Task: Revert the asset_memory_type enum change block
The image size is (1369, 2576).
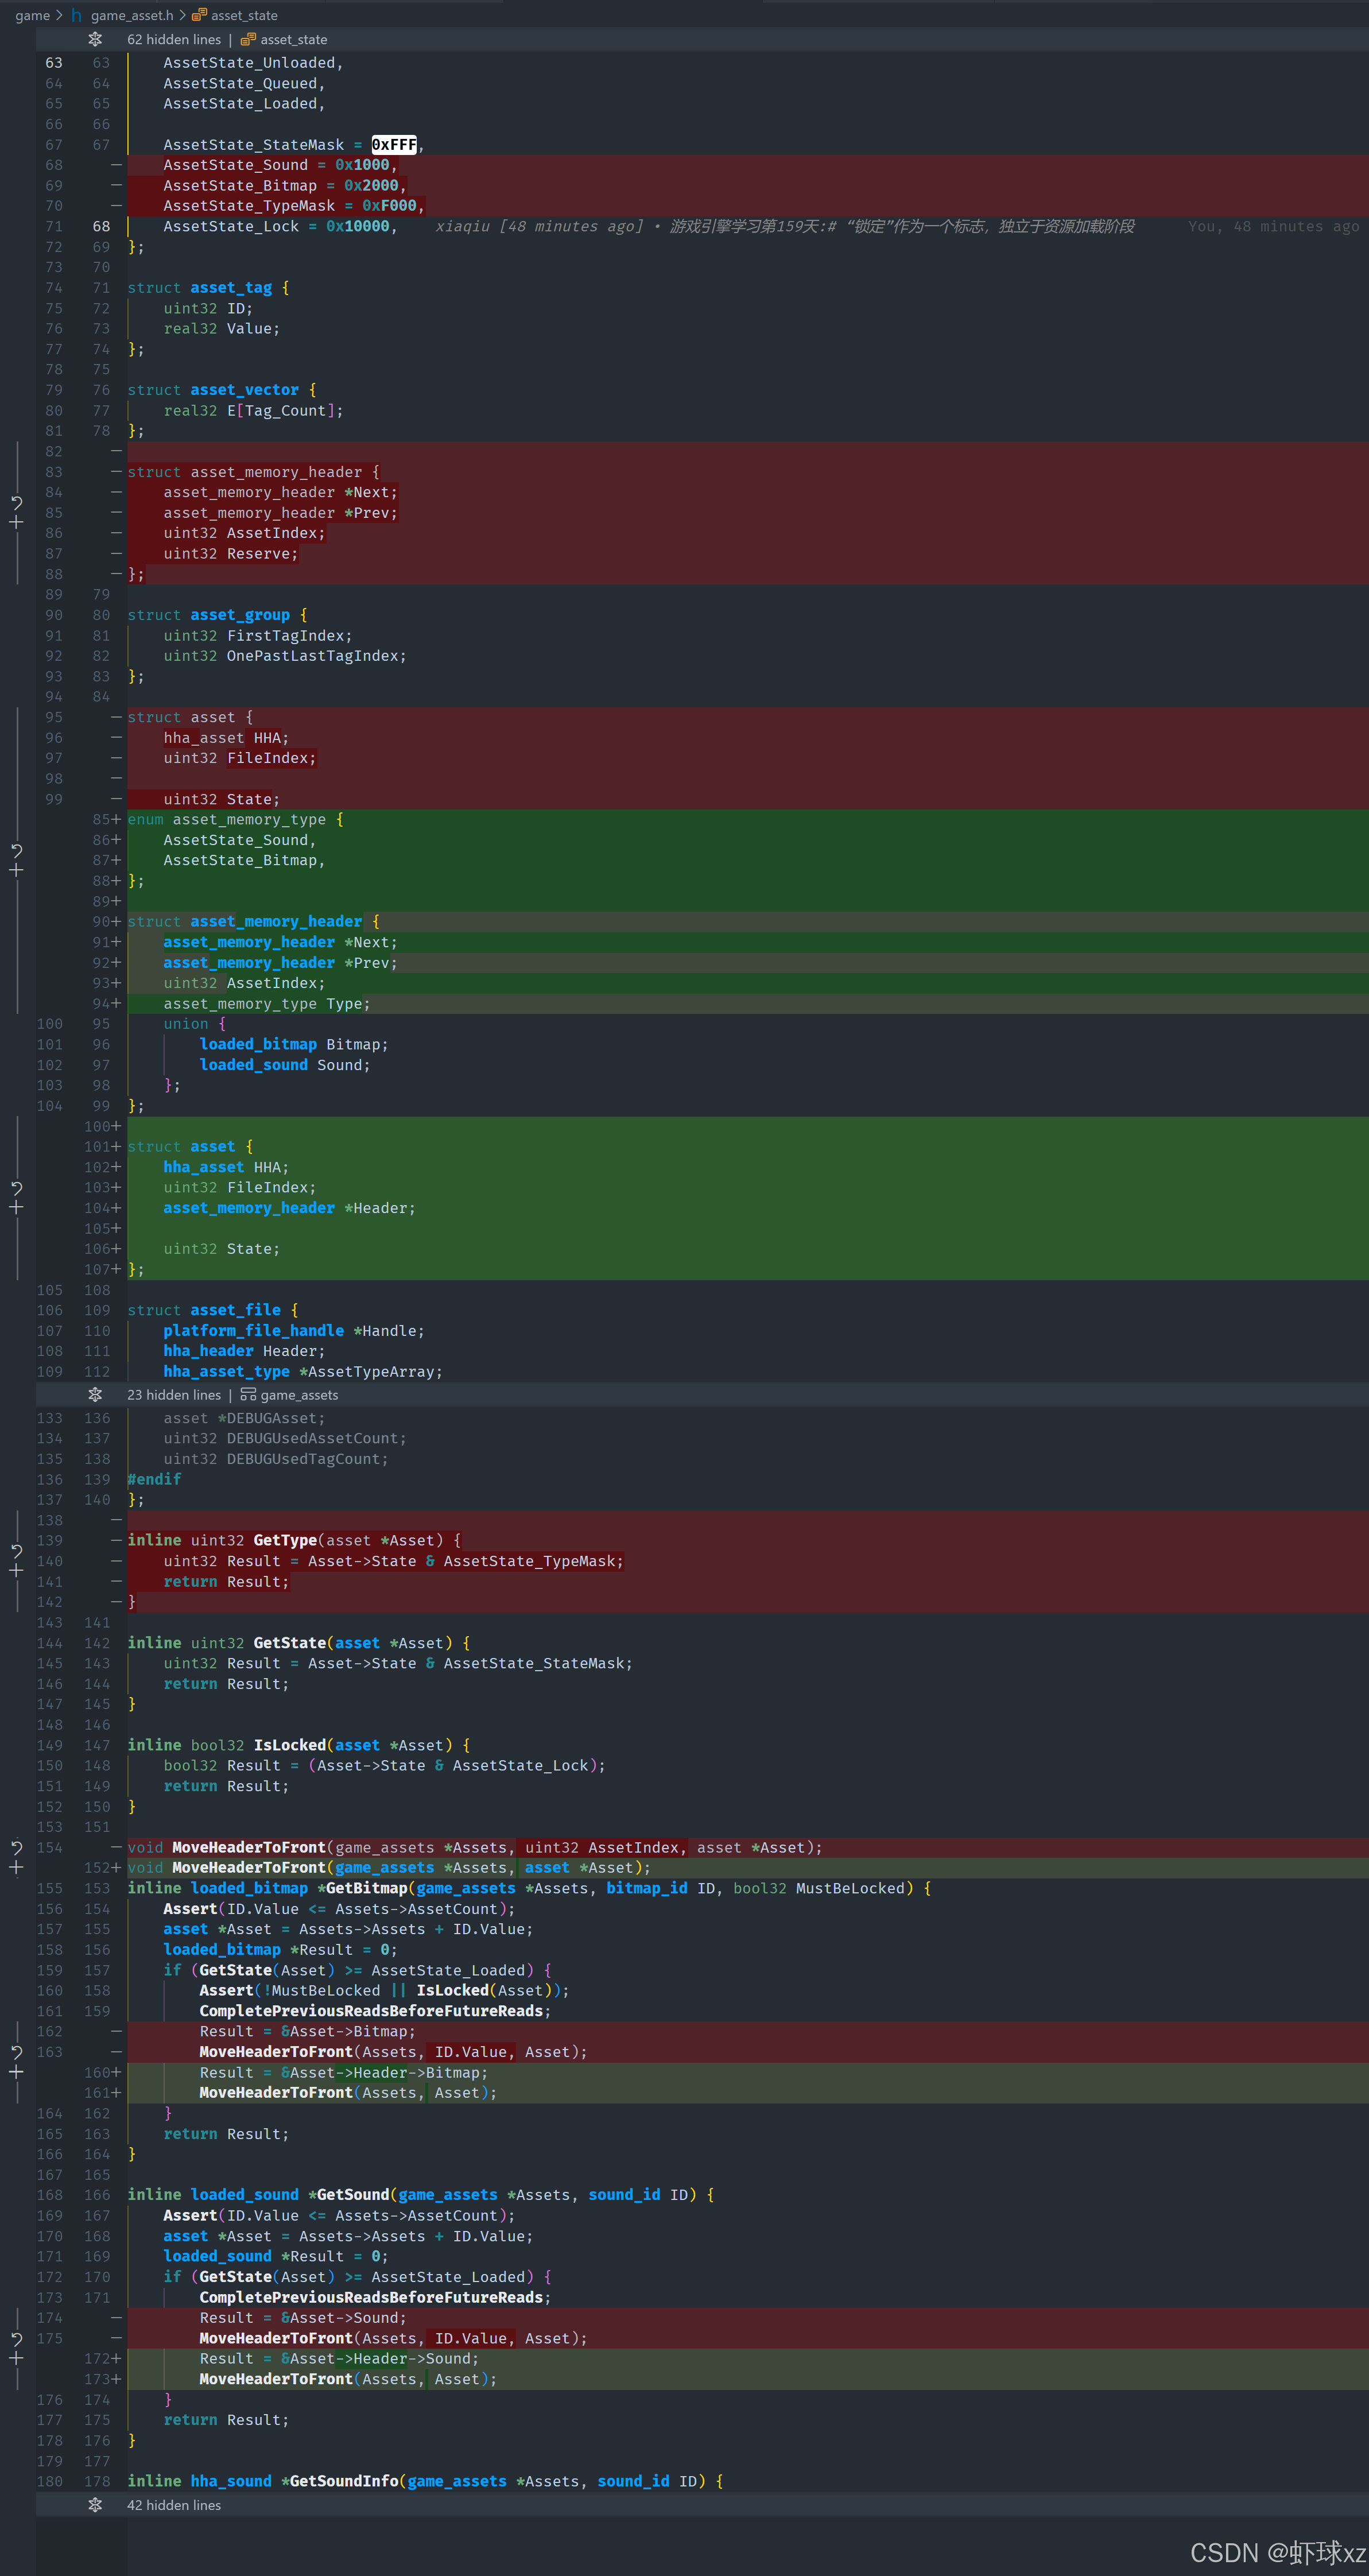Action: (16, 850)
